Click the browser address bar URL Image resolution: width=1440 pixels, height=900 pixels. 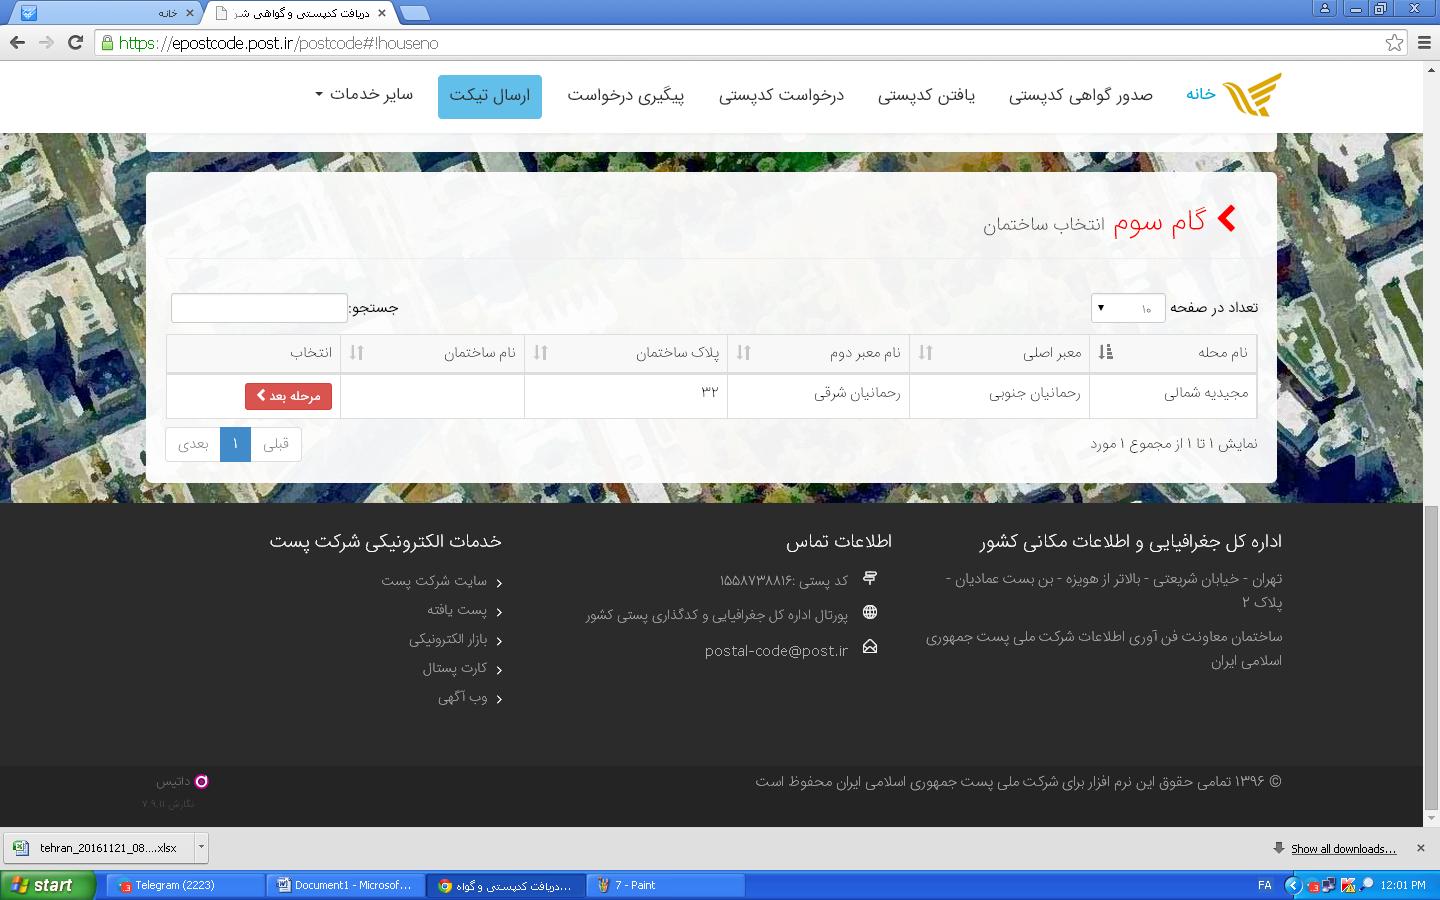coord(279,43)
